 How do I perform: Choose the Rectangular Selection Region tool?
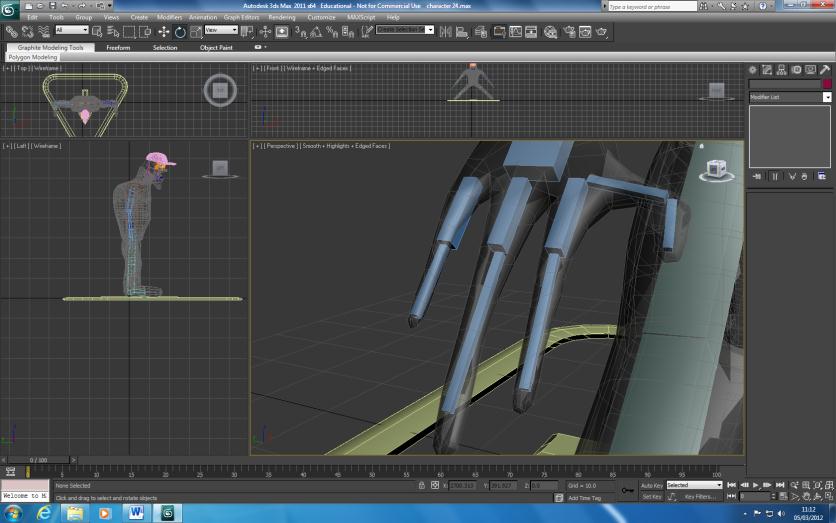pos(129,32)
